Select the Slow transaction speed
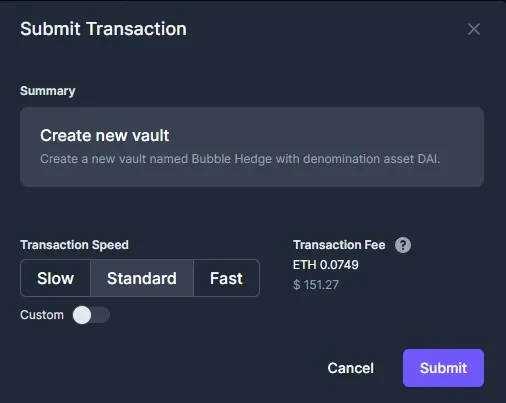Image resolution: width=506 pixels, height=403 pixels. pos(55,278)
